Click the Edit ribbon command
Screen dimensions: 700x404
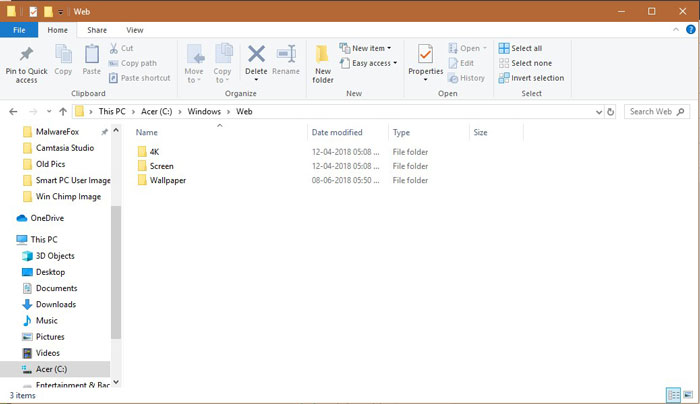(461, 63)
